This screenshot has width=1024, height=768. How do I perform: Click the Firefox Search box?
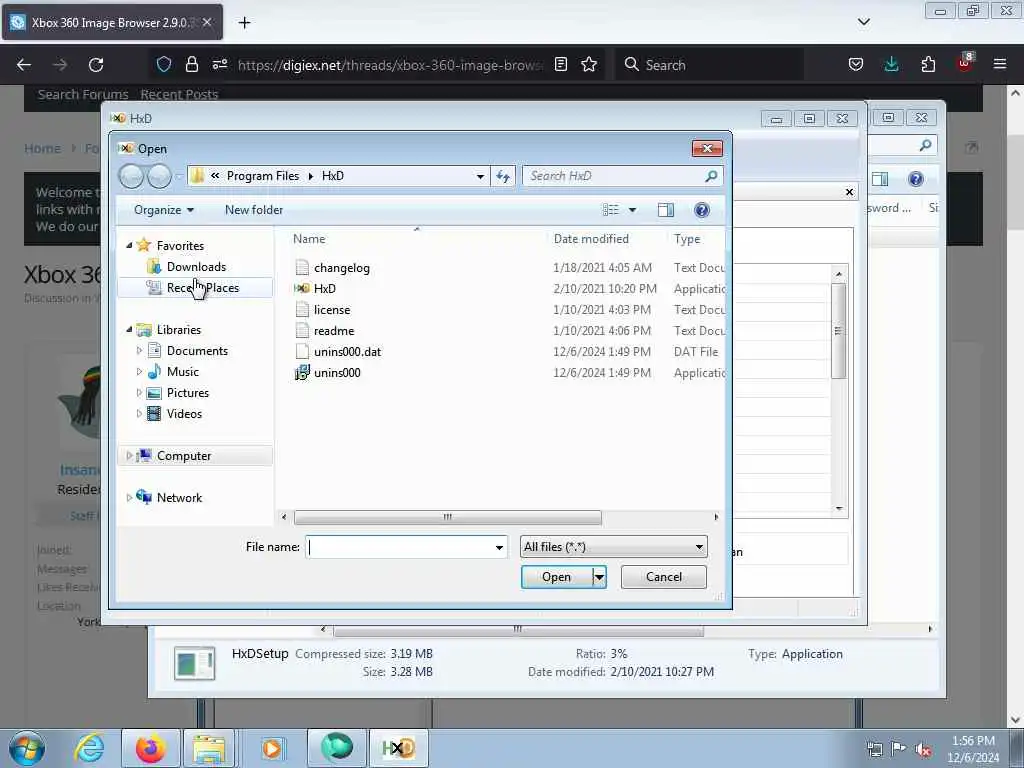709,65
